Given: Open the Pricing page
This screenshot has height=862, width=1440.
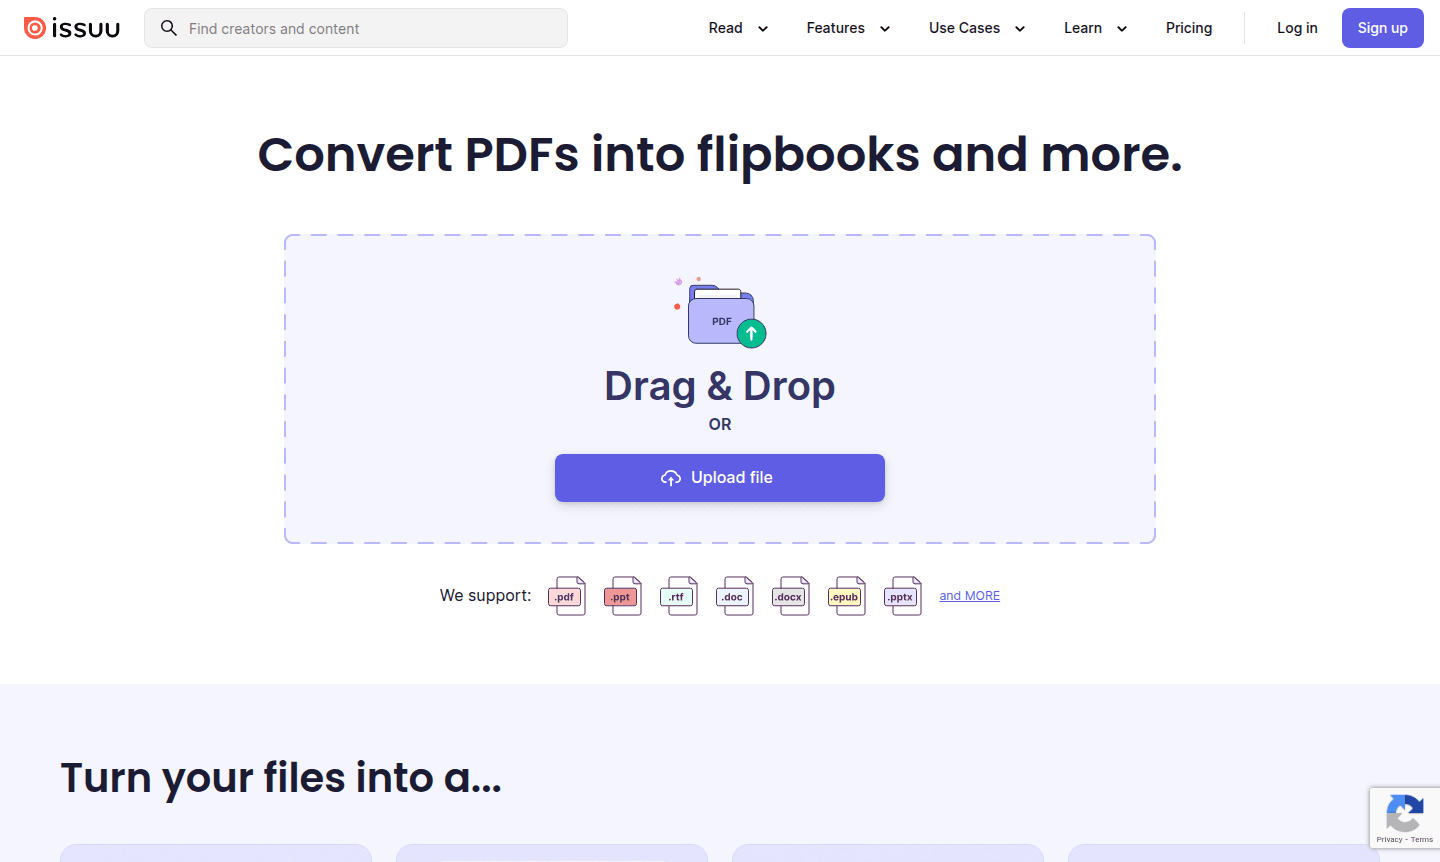Looking at the screenshot, I should [1189, 28].
